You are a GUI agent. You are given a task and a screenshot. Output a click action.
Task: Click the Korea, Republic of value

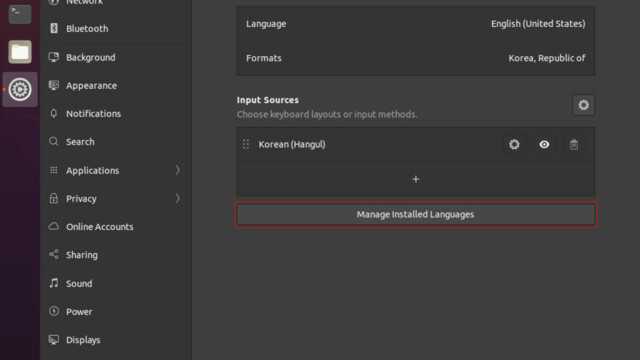(547, 58)
